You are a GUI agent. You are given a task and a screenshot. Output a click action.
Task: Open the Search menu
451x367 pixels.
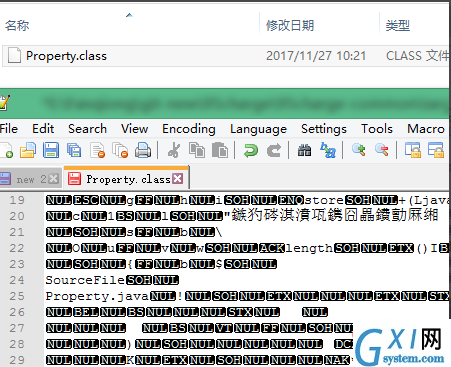pos(87,129)
